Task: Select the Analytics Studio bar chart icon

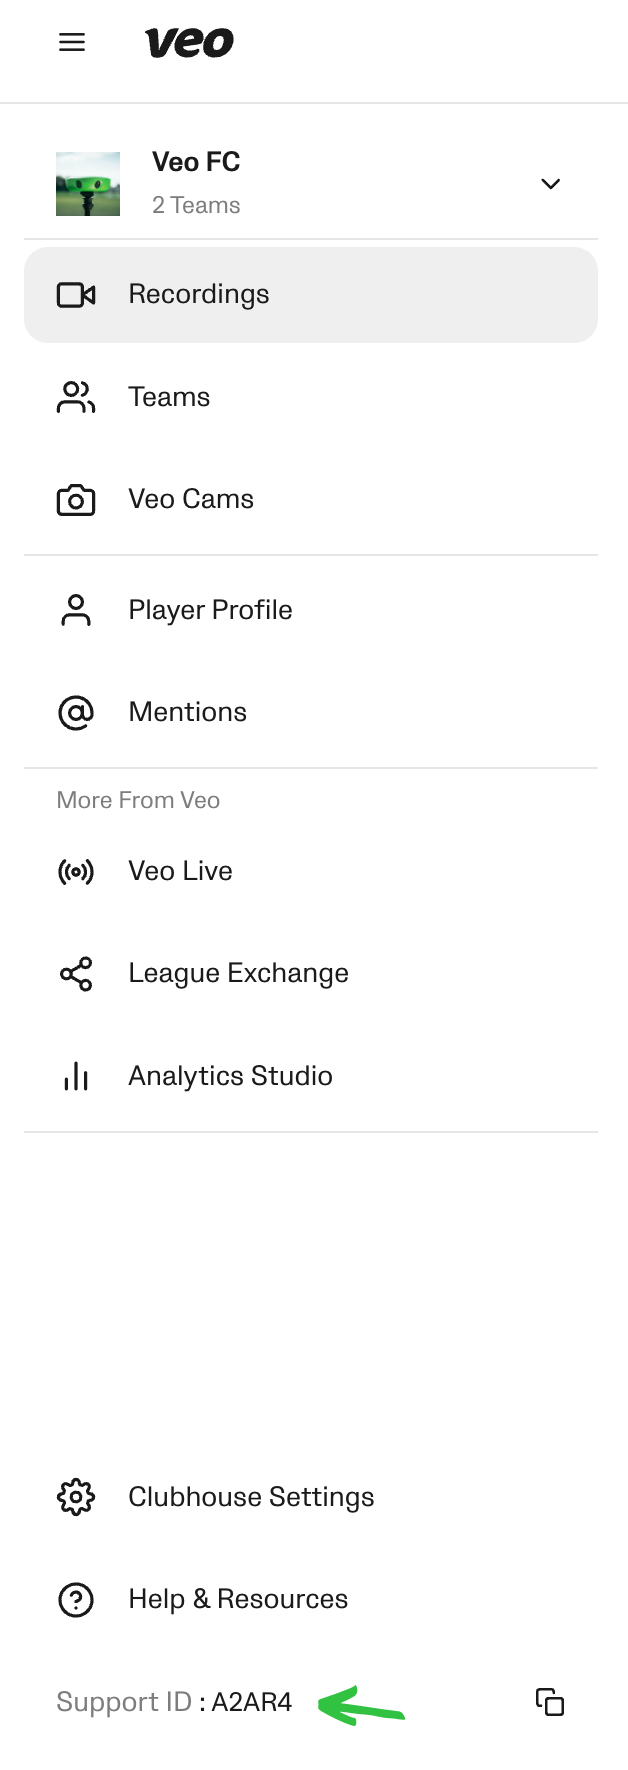Action: (x=75, y=1076)
